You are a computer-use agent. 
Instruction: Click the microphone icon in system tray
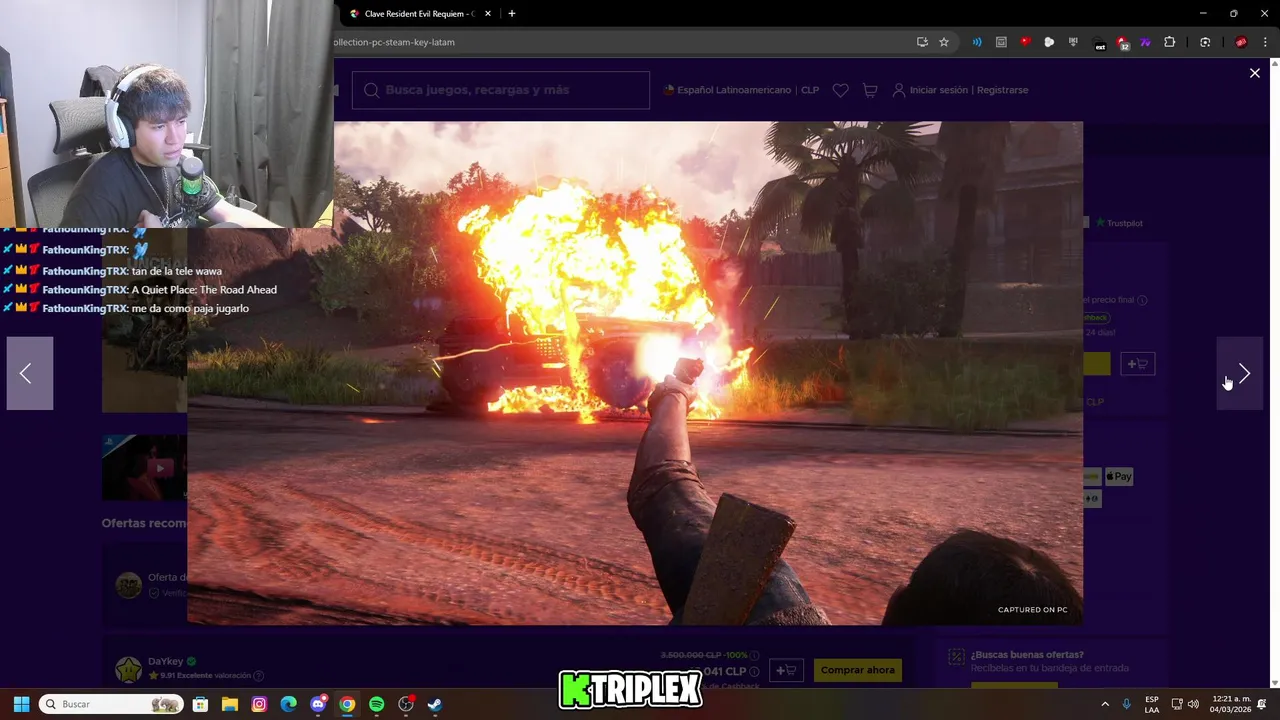tap(1127, 704)
